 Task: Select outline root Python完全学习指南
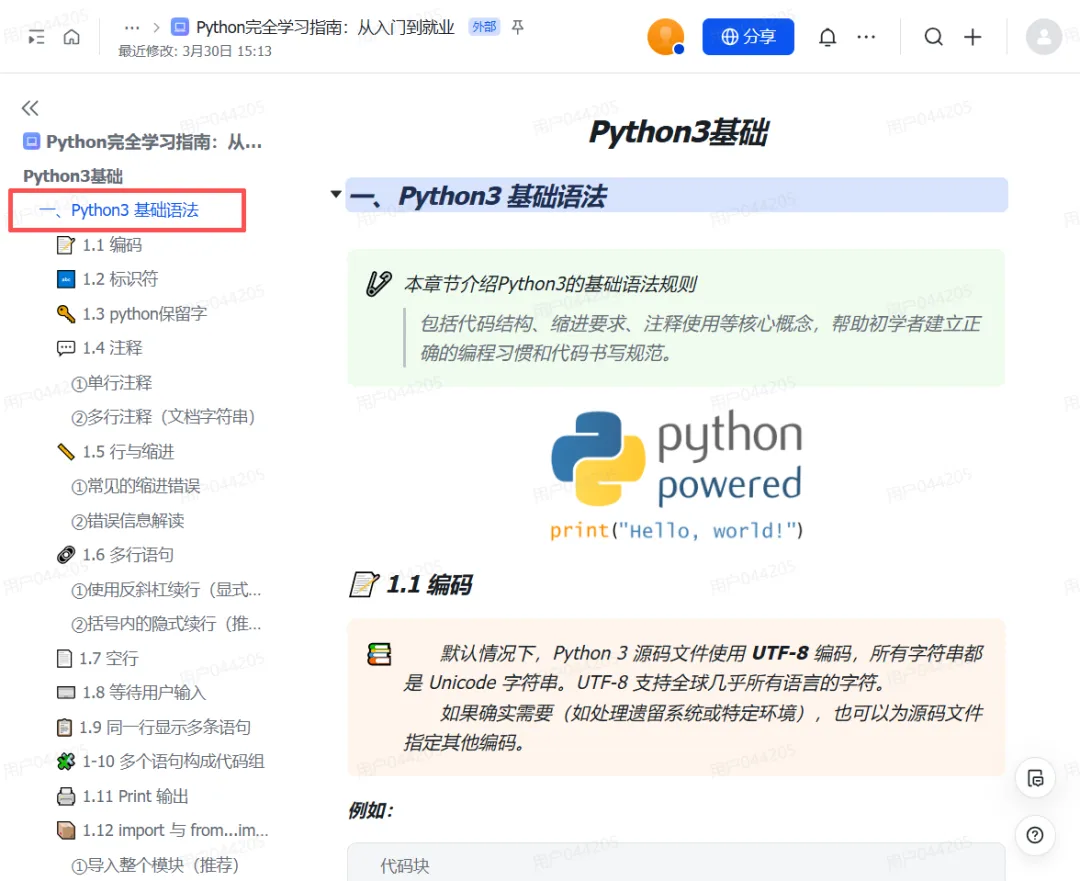click(x=143, y=142)
